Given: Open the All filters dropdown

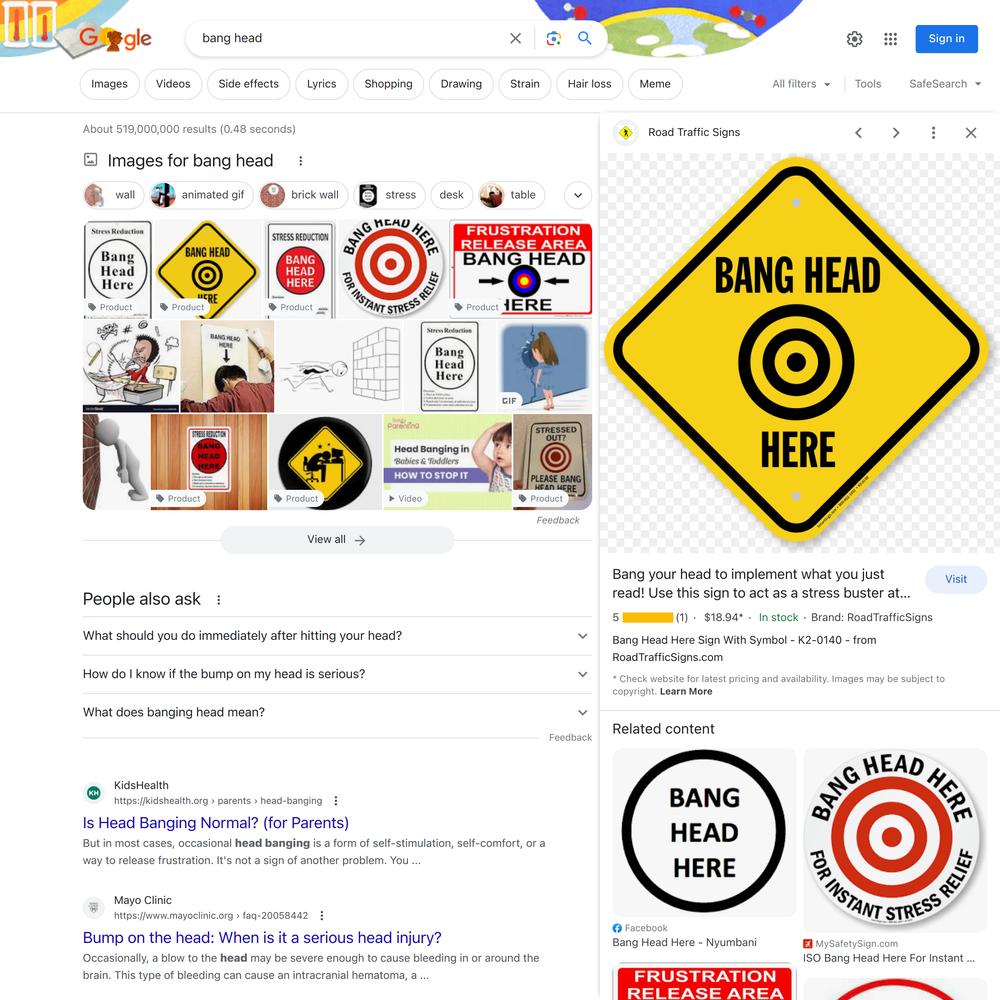Looking at the screenshot, I should pos(801,84).
